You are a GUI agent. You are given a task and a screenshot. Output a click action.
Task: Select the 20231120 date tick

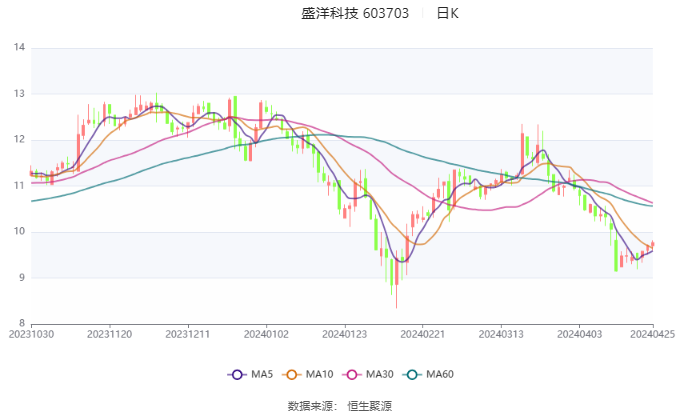pos(110,334)
